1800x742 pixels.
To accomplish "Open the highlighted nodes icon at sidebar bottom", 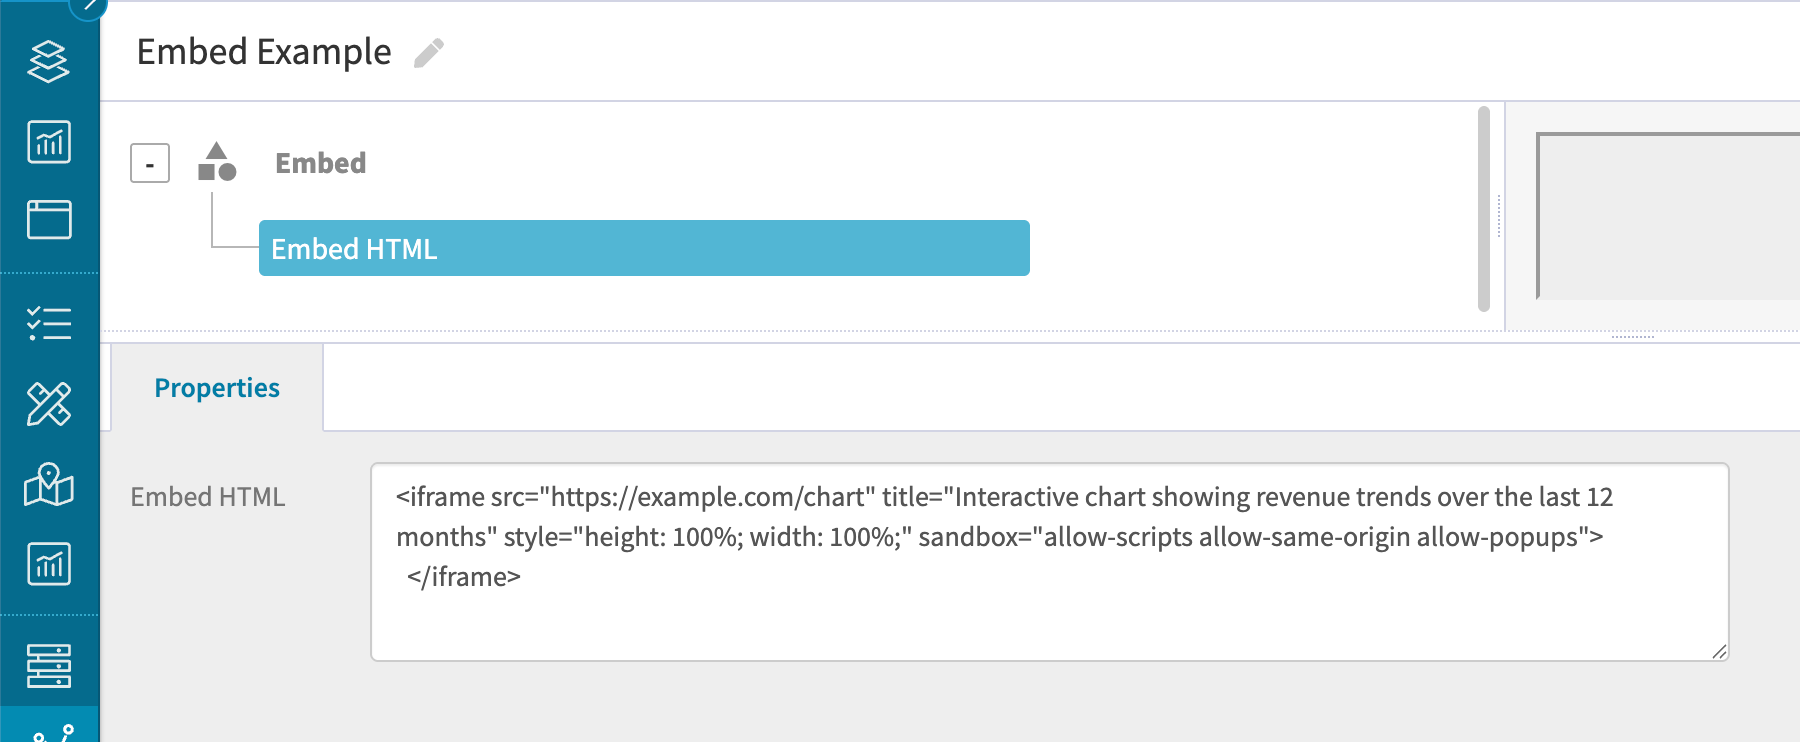I will [x=49, y=727].
